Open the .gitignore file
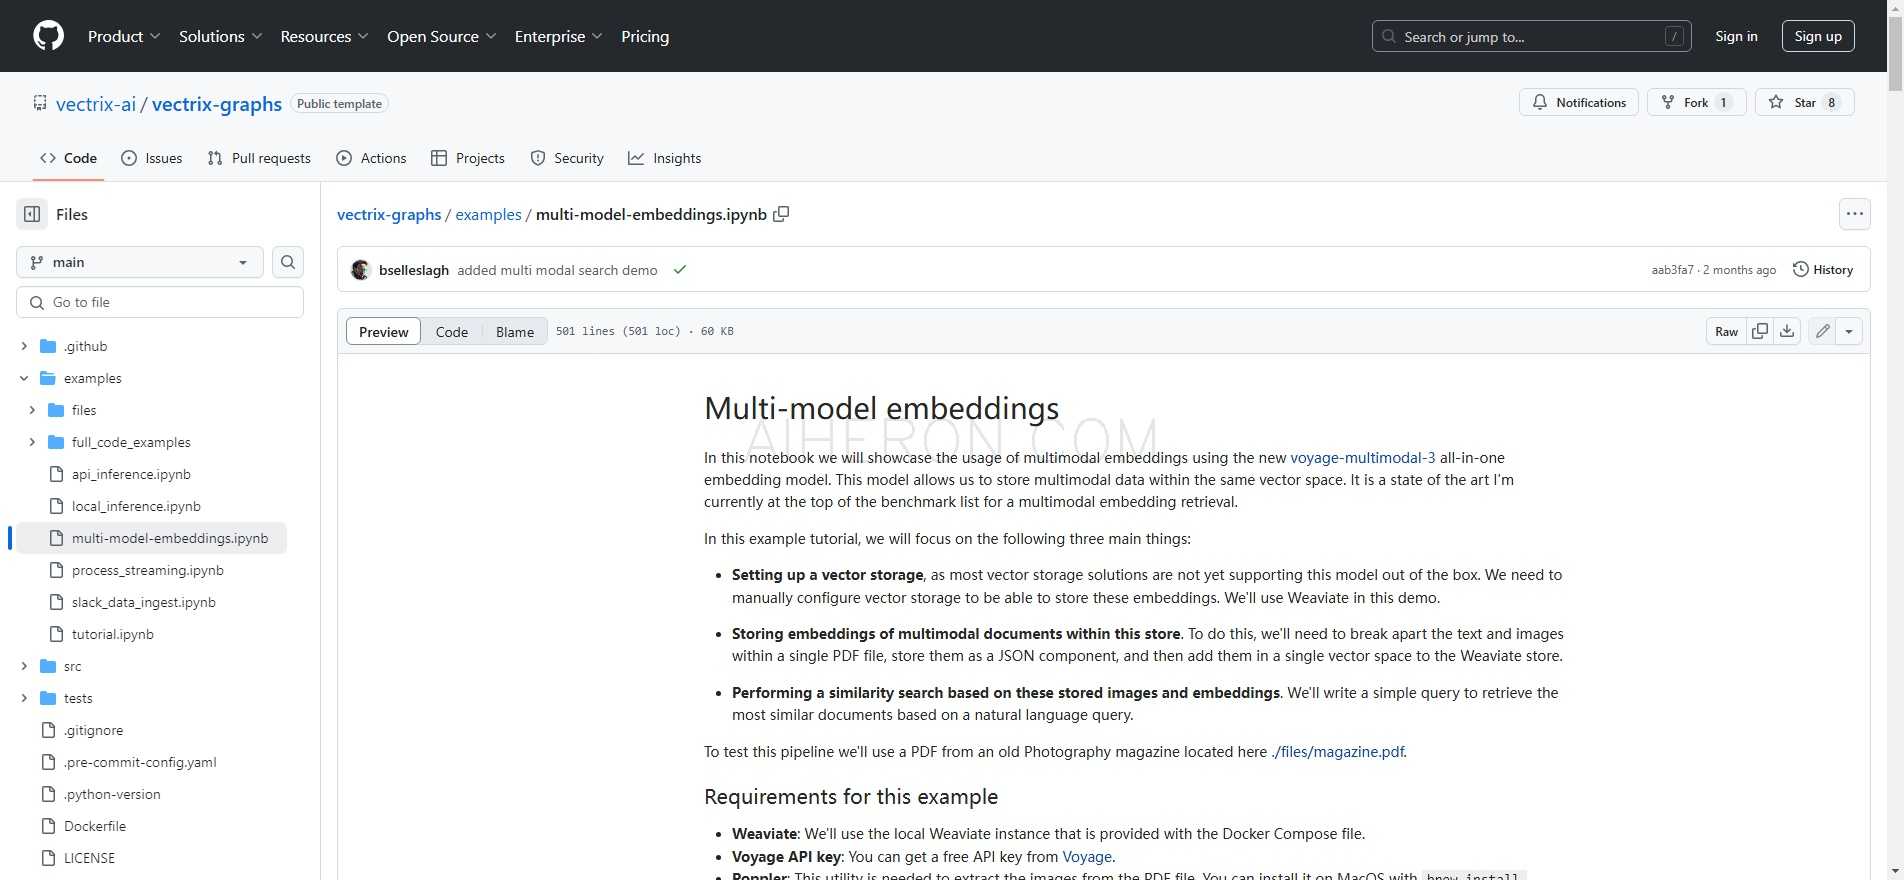 point(94,730)
